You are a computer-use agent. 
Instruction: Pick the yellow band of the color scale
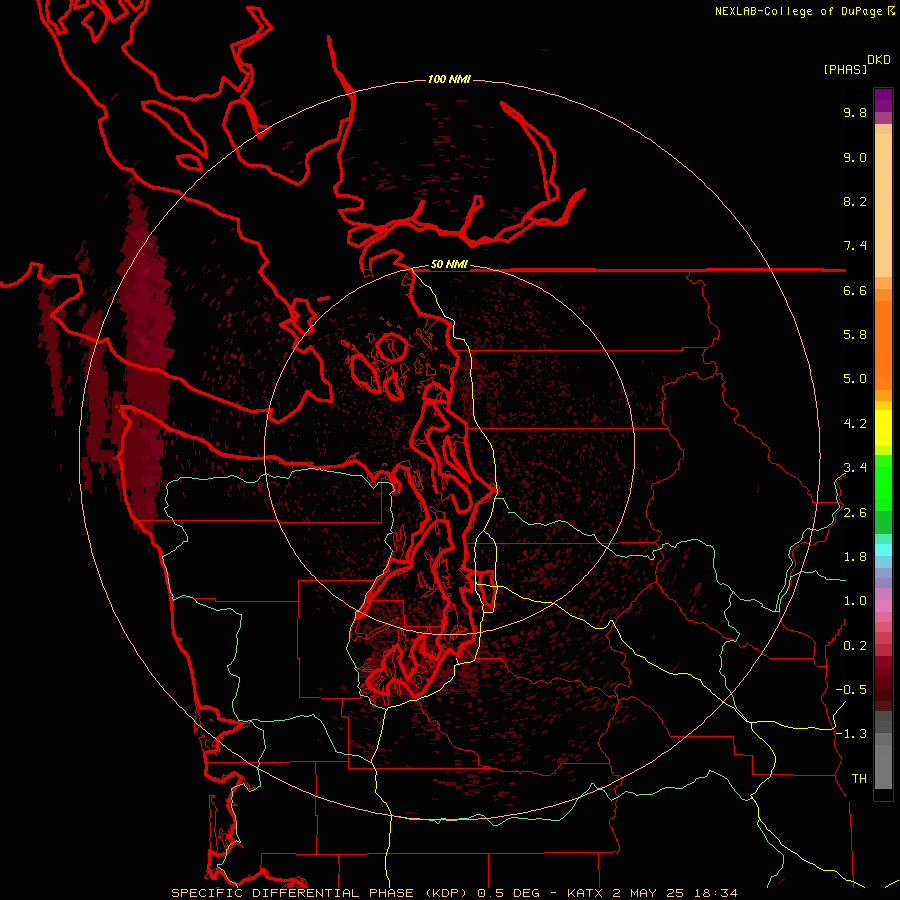tap(883, 428)
